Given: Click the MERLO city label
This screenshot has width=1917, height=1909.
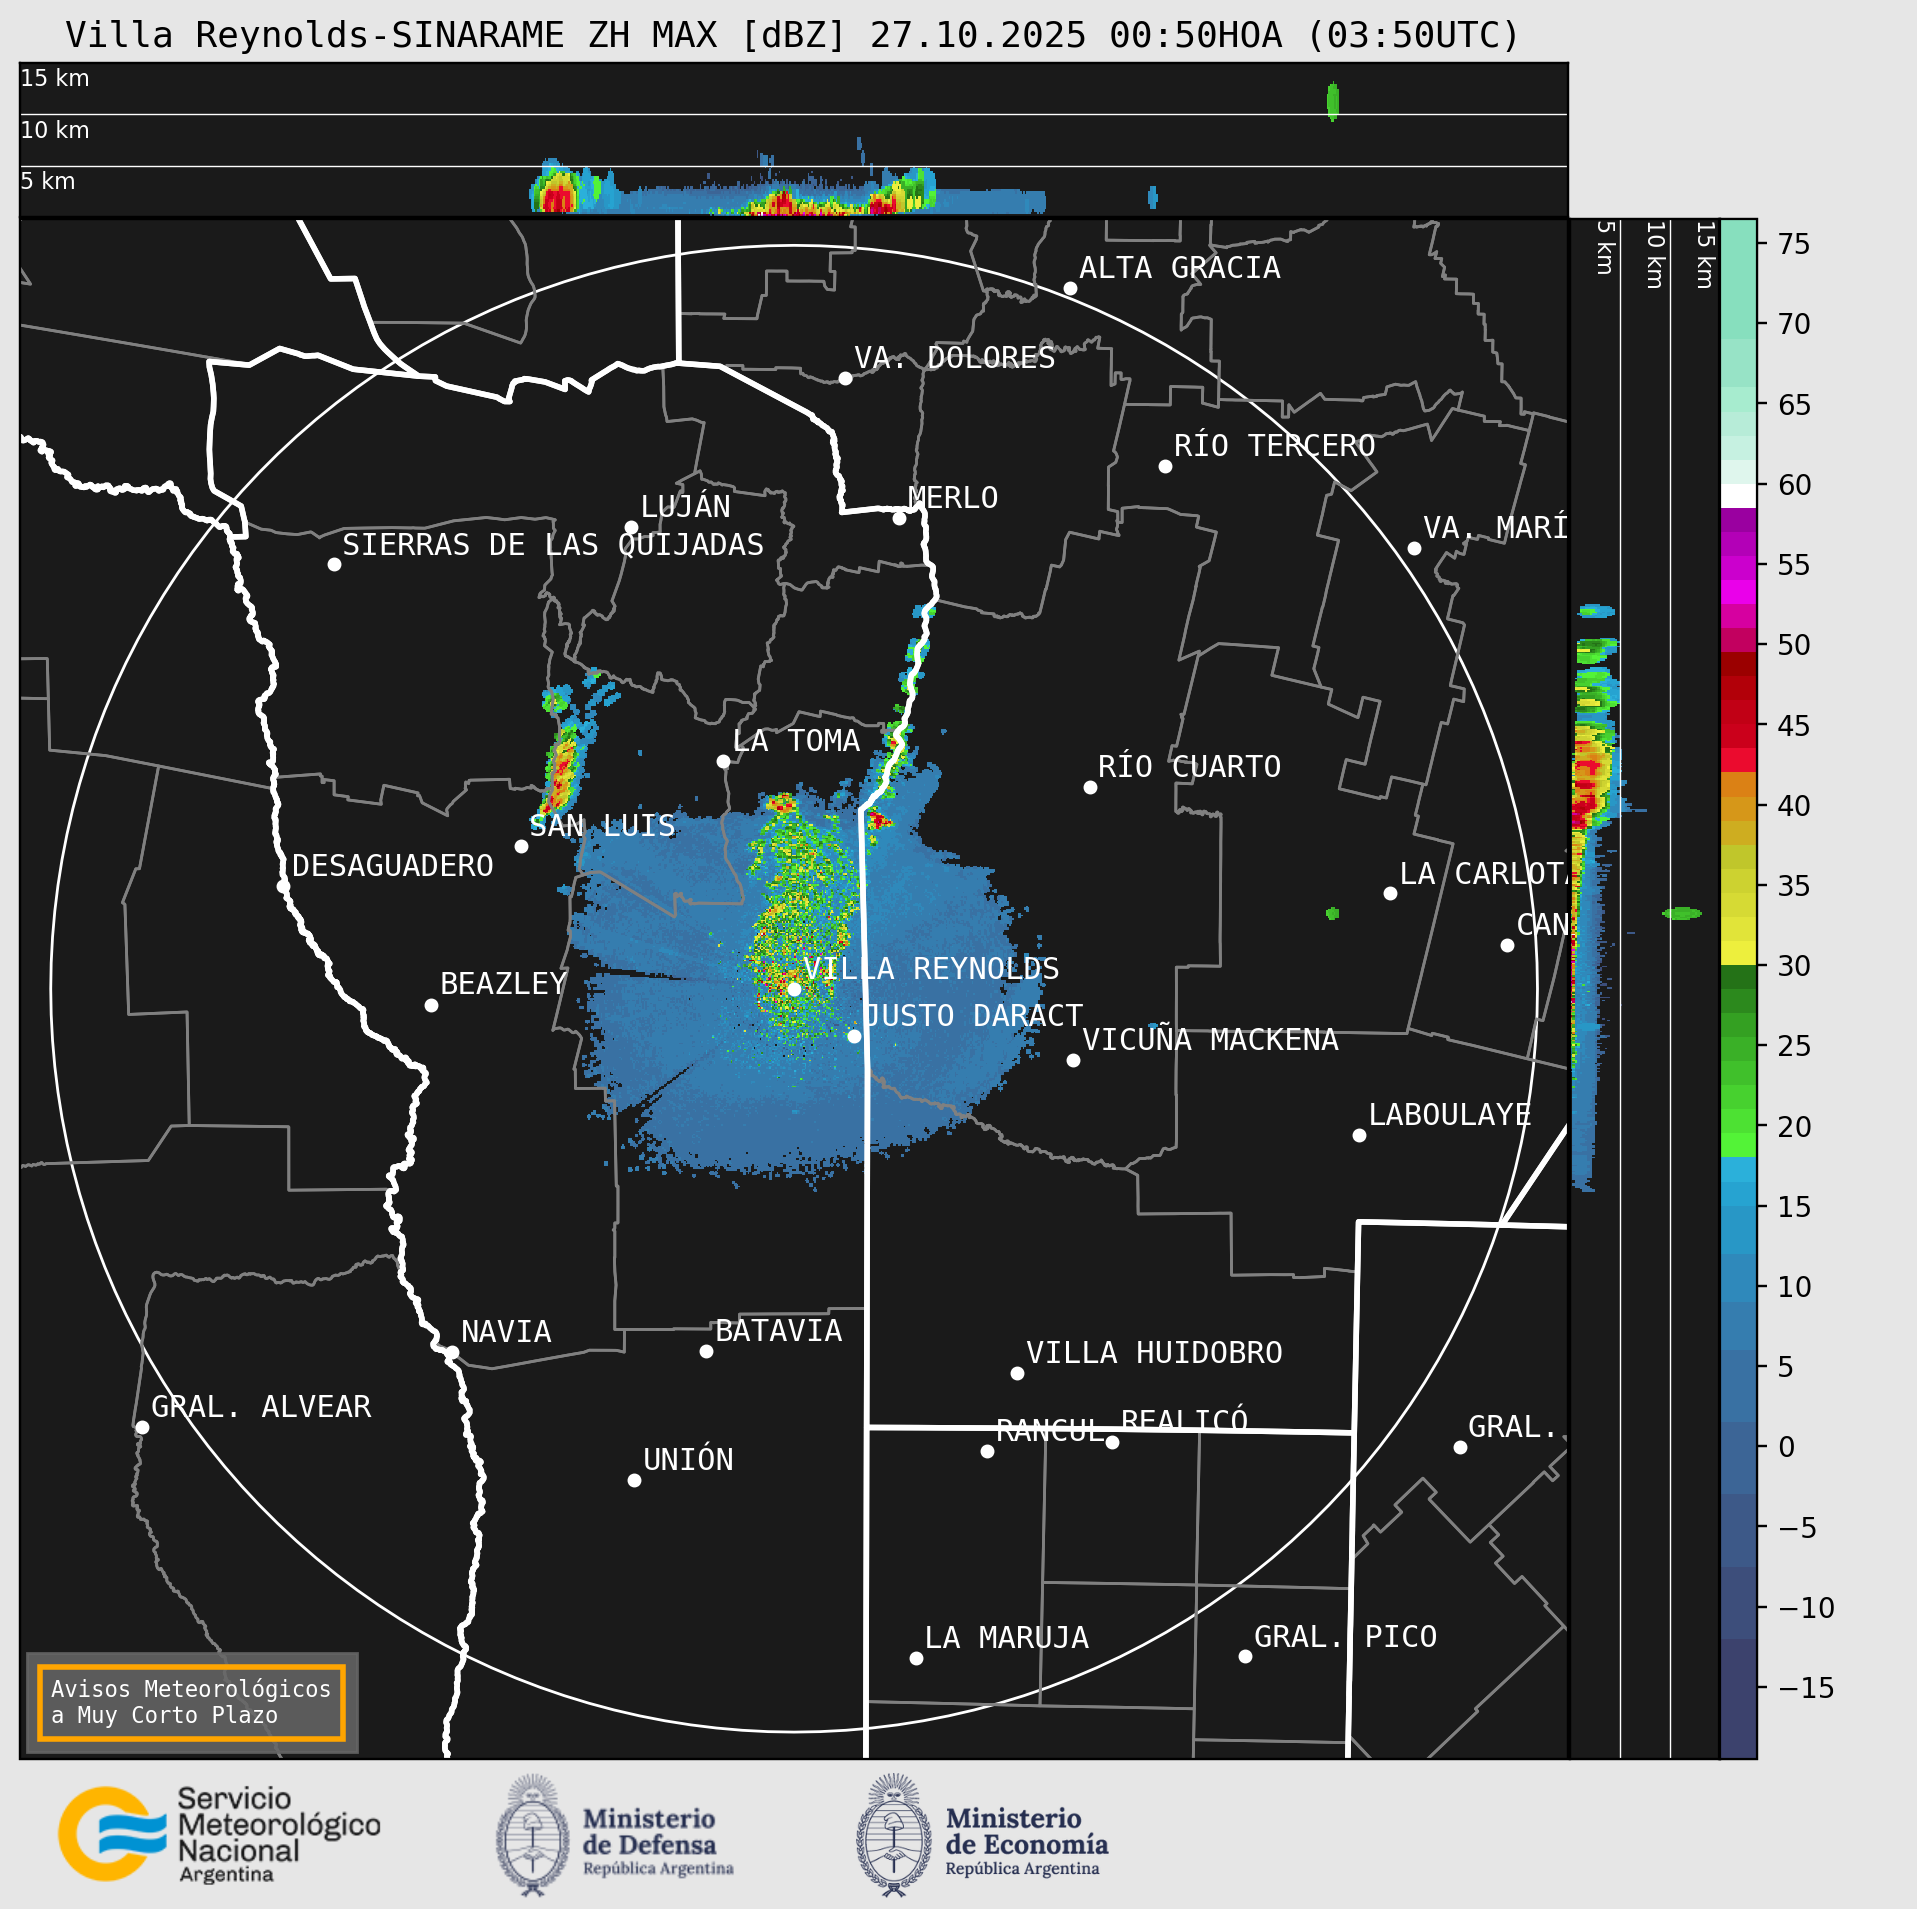Looking at the screenshot, I should point(953,498).
